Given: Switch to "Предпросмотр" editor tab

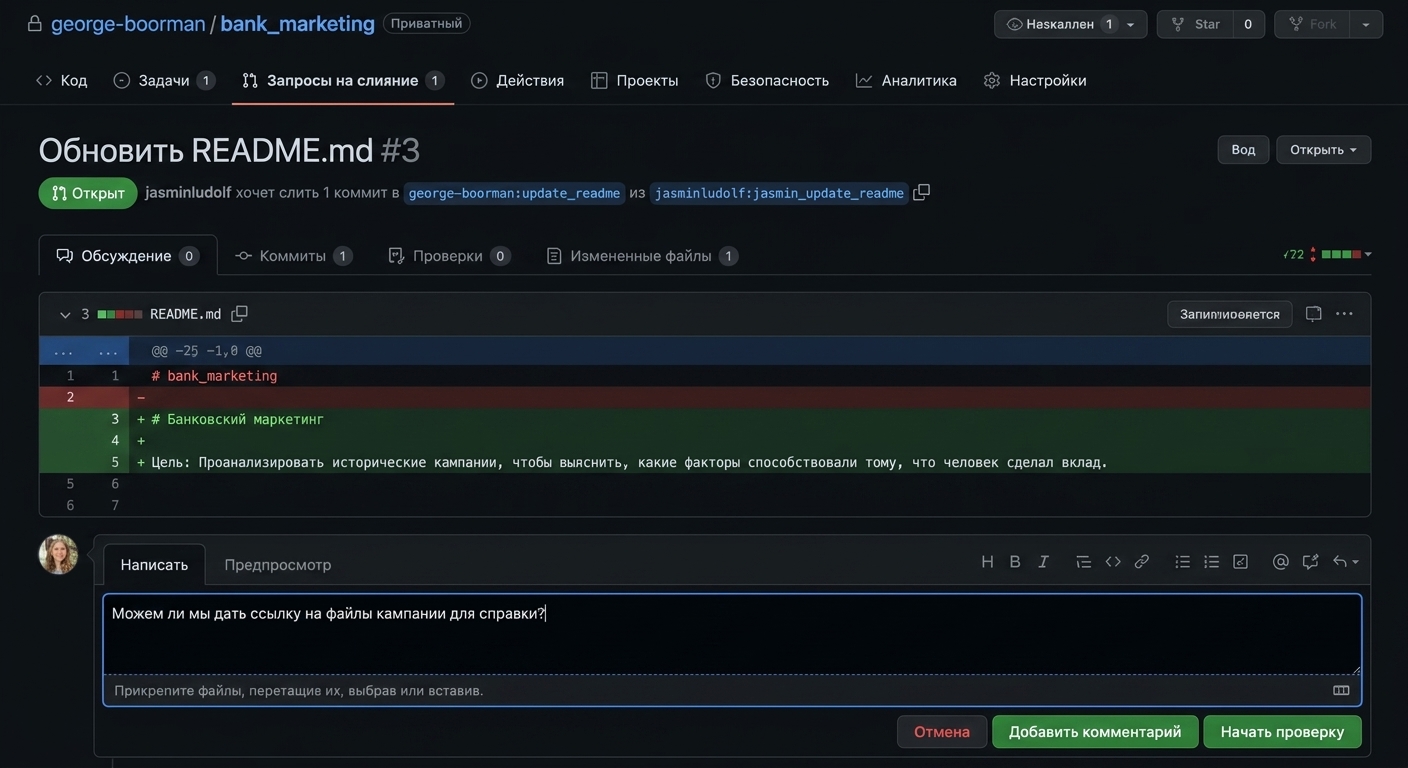Looking at the screenshot, I should (277, 565).
